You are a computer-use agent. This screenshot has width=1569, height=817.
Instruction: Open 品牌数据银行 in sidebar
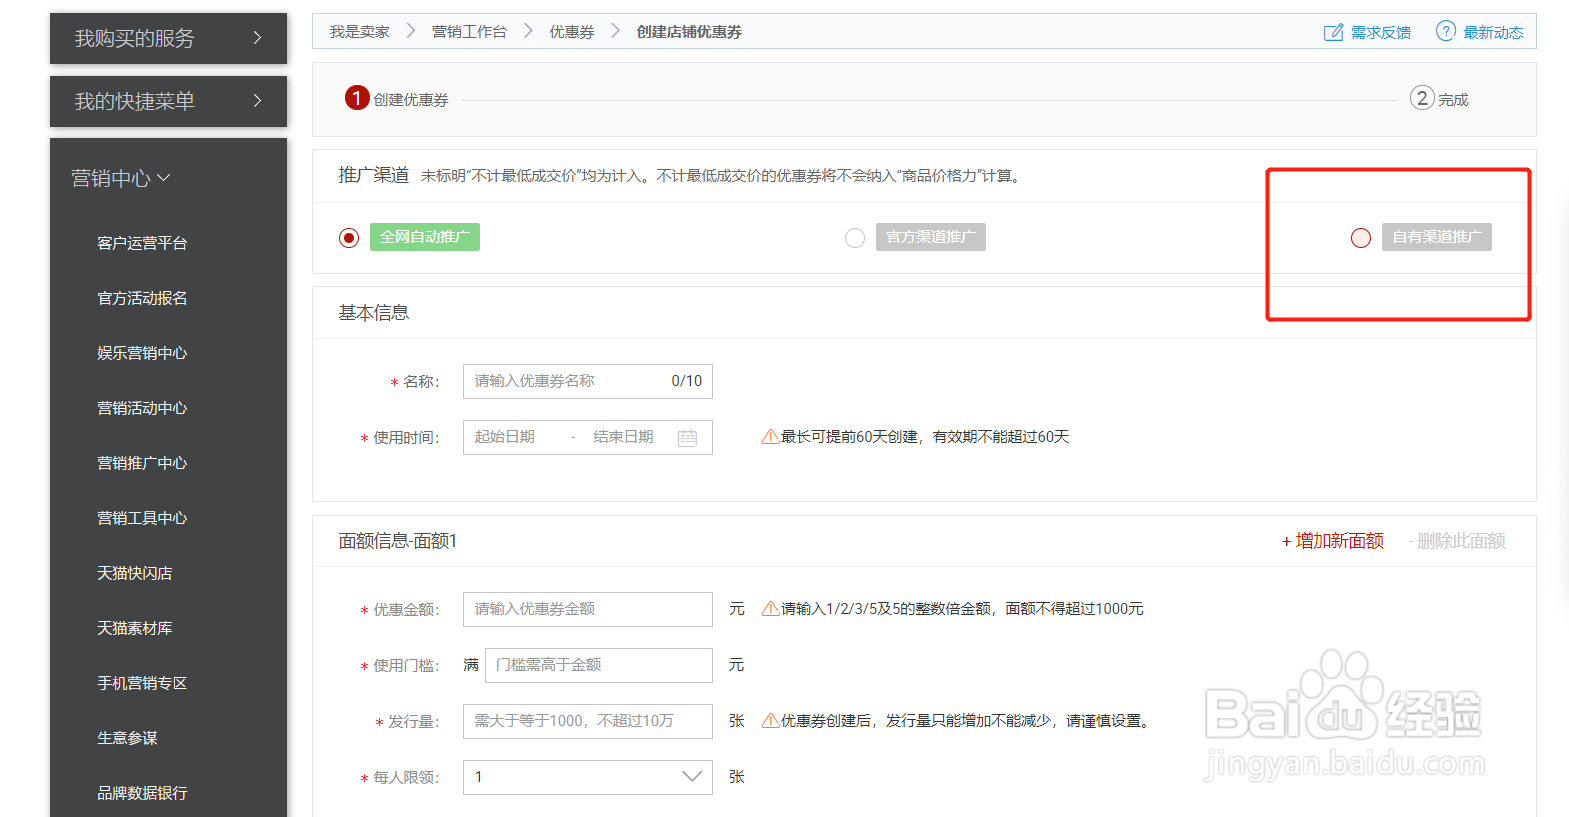[142, 793]
